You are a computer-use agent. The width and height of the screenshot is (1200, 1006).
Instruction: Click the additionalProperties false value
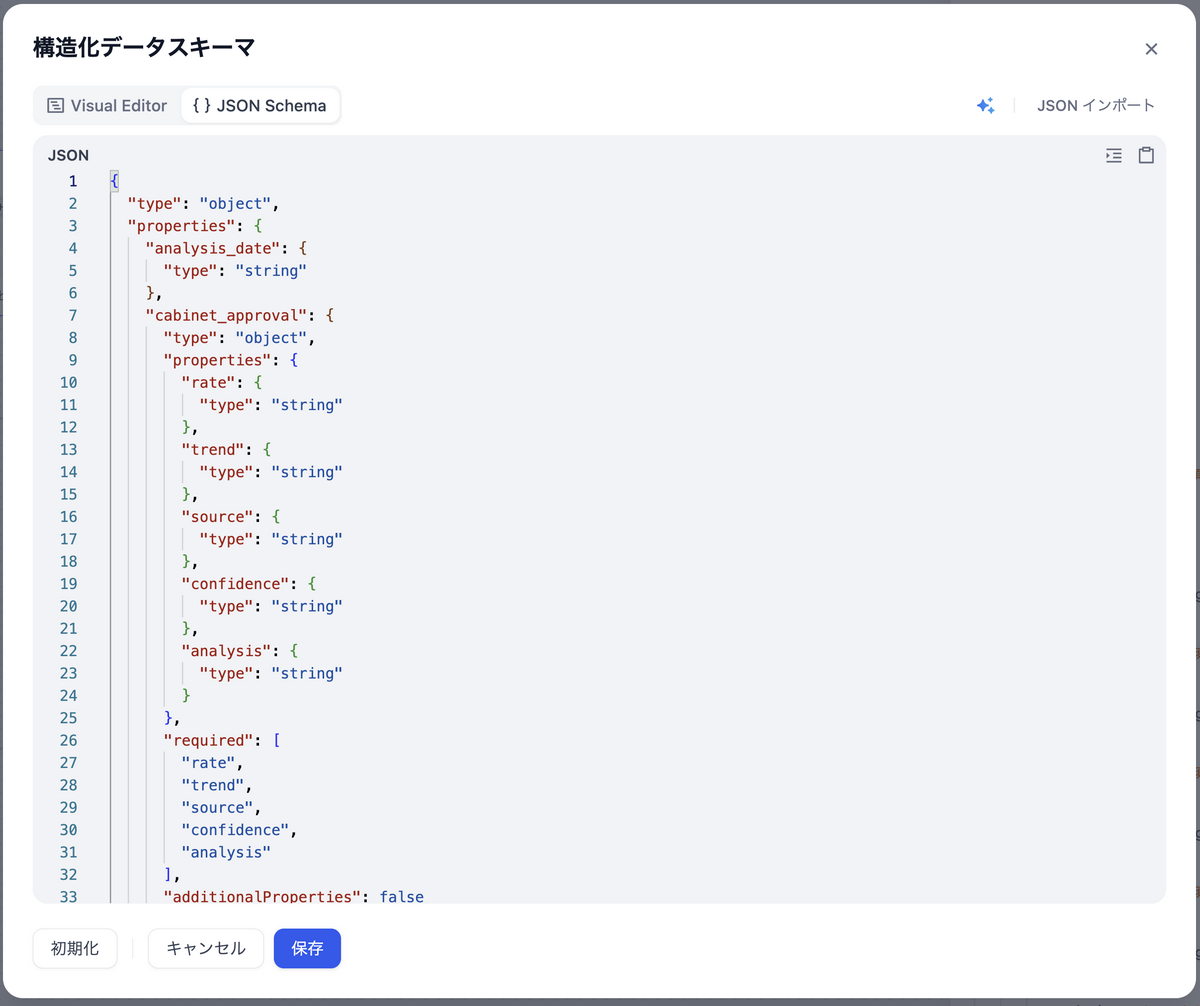(x=402, y=897)
